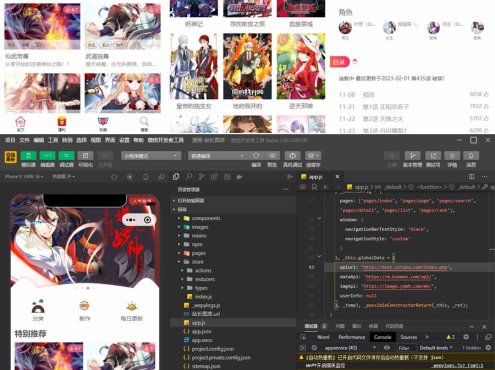Click the 消息 message bell icon
The height and width of the screenshot is (370, 495).
click(471, 156)
